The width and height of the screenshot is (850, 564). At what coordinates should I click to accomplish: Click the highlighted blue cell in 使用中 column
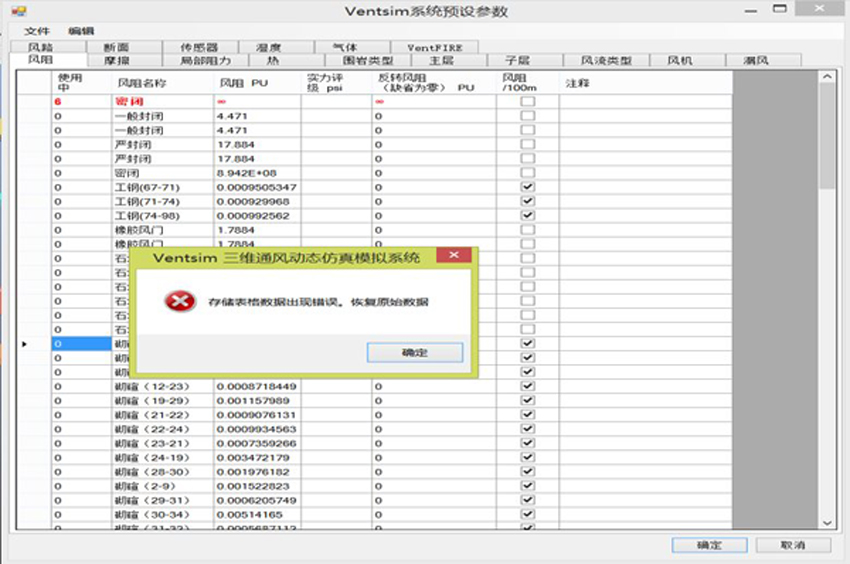pyautogui.click(x=81, y=344)
